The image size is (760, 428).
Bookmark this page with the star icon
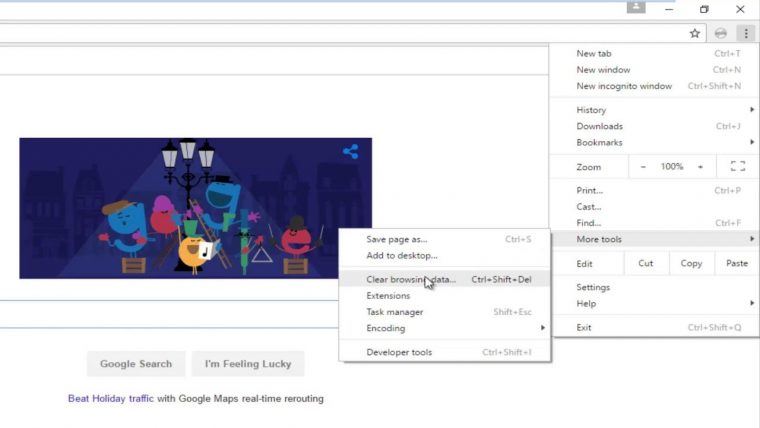[x=695, y=33]
